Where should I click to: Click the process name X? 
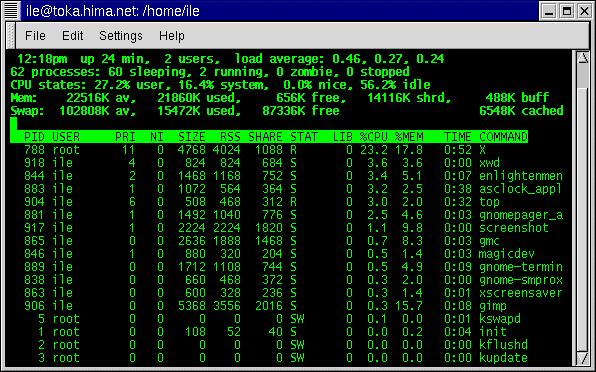pos(482,150)
